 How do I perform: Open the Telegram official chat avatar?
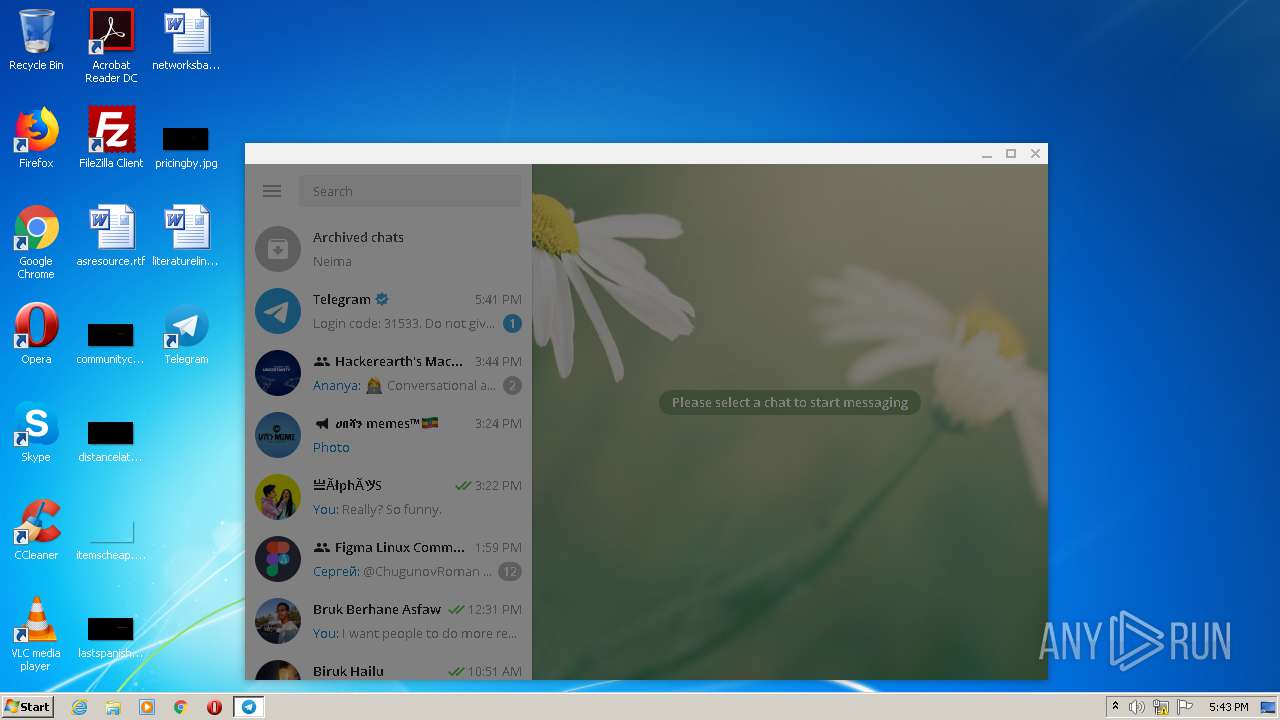[x=278, y=311]
